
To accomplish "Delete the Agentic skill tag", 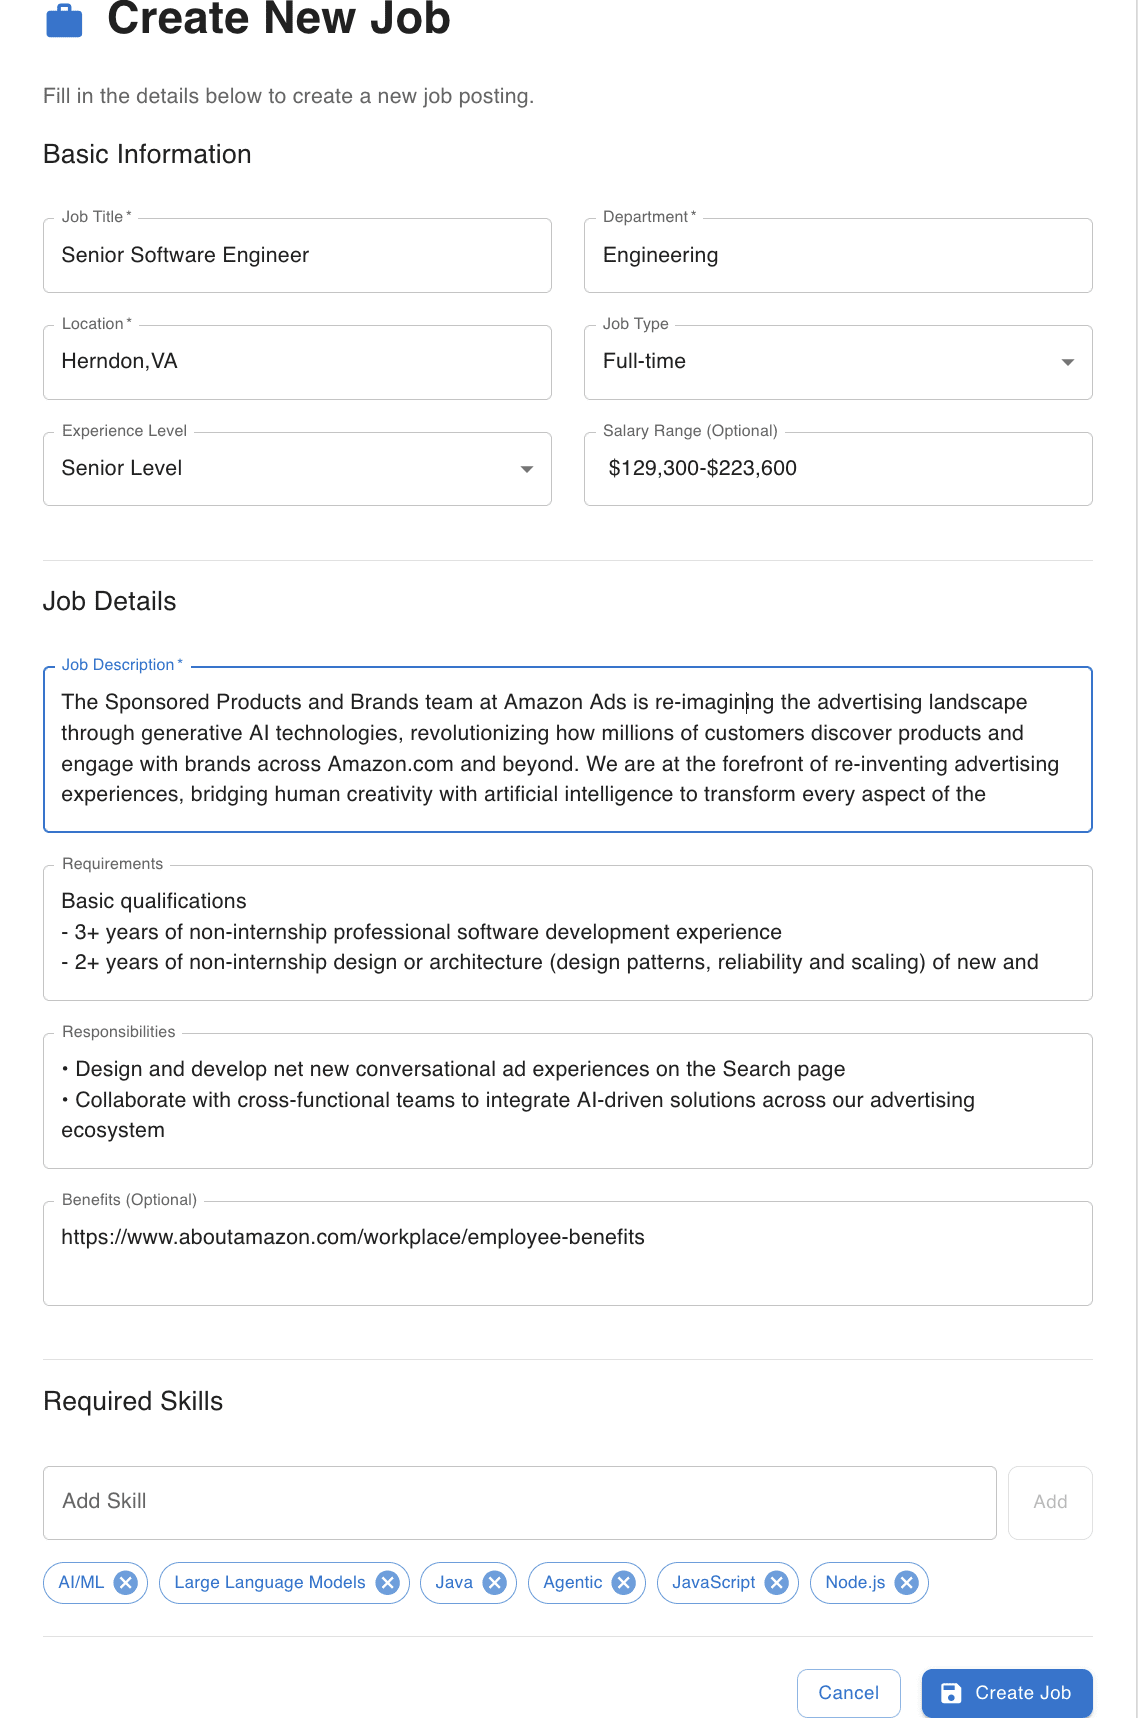I will click(x=623, y=1582).
